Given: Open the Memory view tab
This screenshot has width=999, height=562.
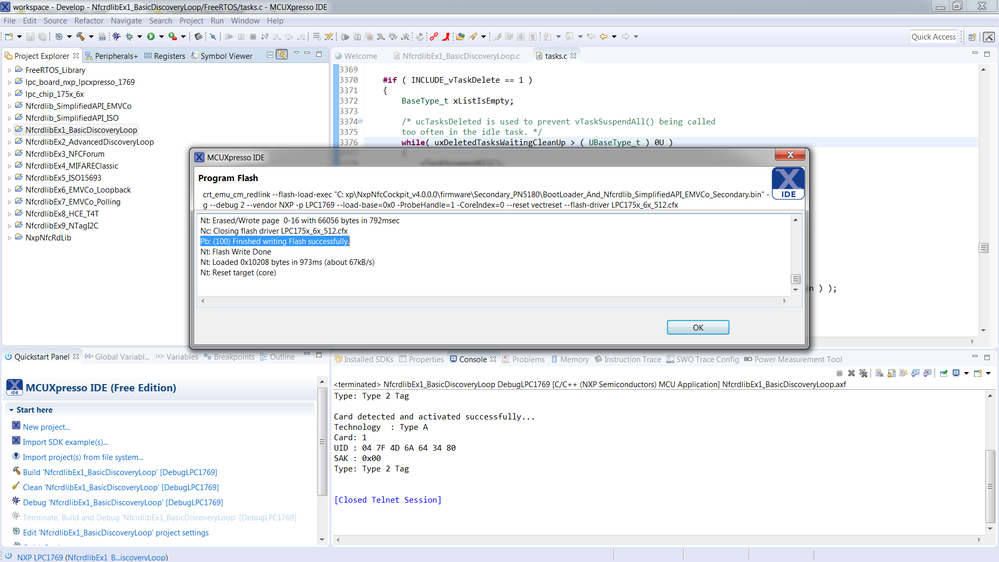Looking at the screenshot, I should point(570,359).
